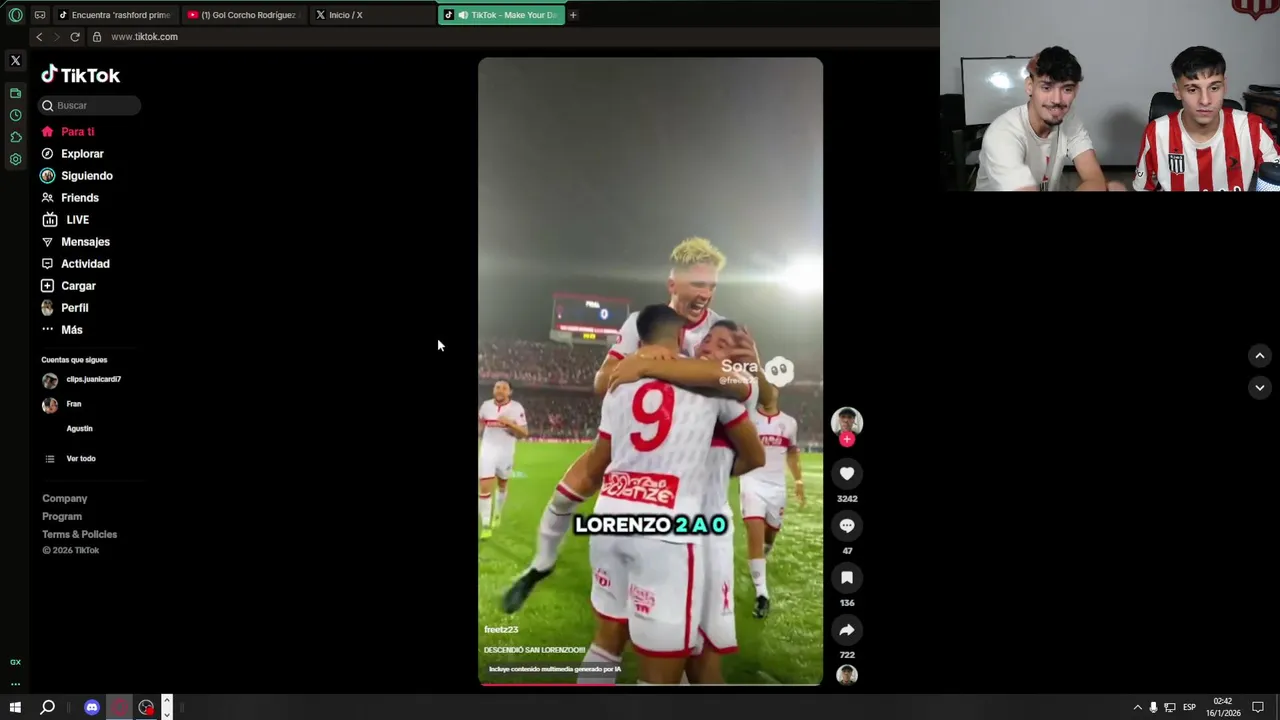This screenshot has height=720, width=1280.
Task: Open Windows taskbar search
Action: click(x=47, y=707)
